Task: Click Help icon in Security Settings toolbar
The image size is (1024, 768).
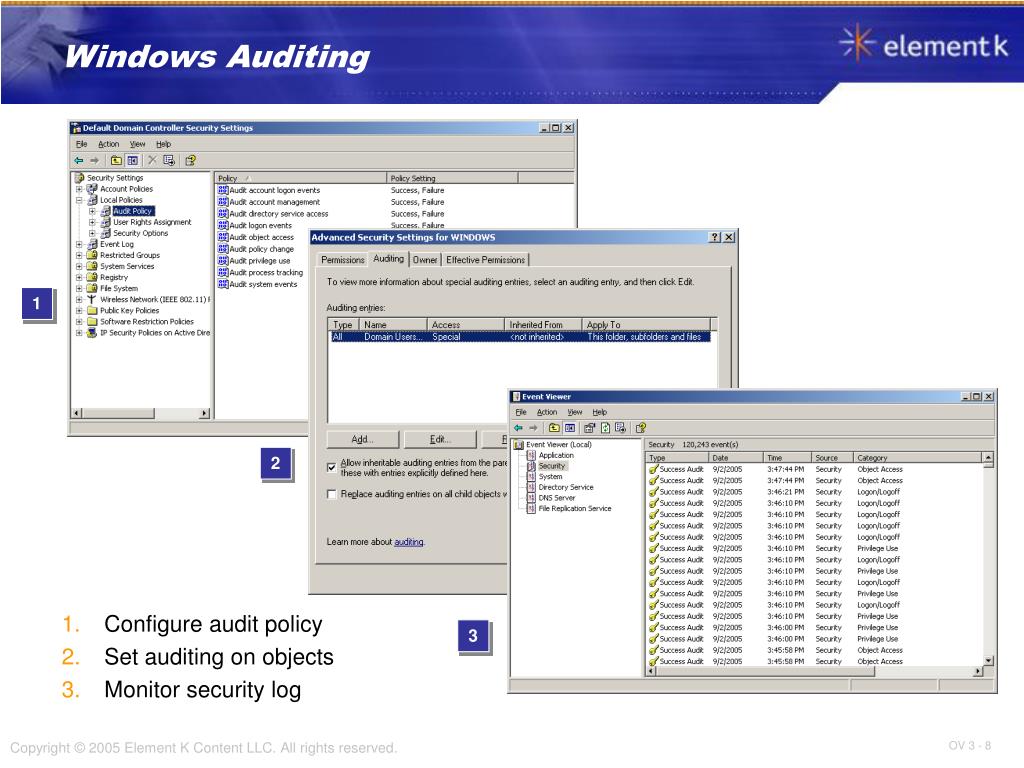Action: [x=190, y=161]
